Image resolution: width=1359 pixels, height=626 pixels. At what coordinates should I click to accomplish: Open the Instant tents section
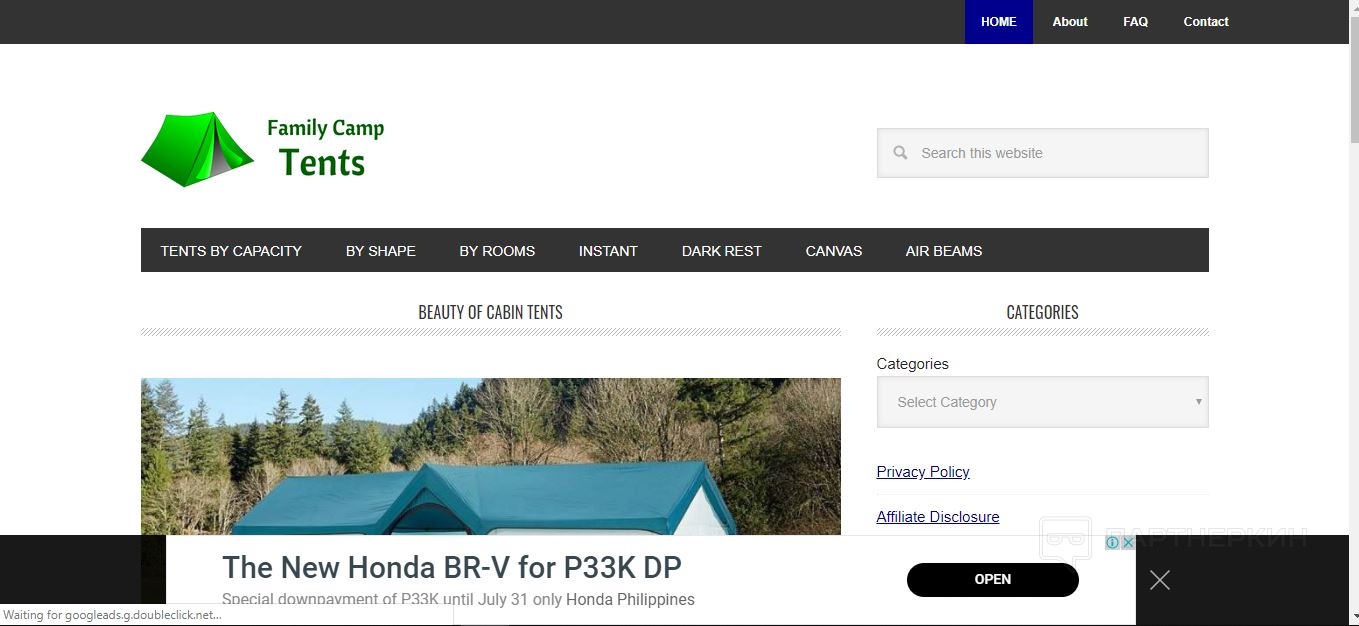[x=608, y=251]
